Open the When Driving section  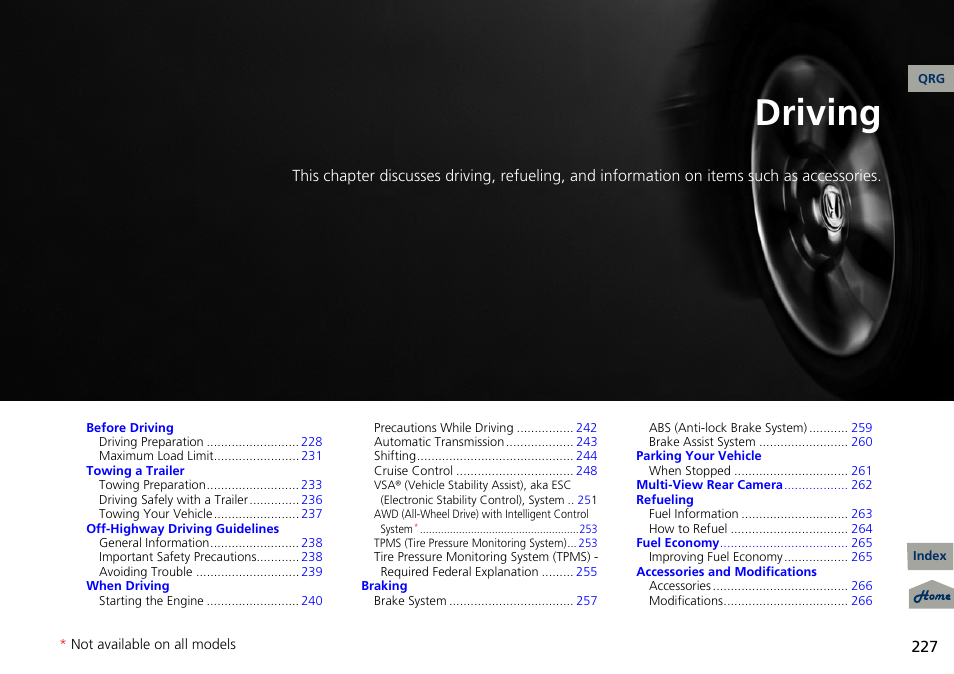pos(128,586)
